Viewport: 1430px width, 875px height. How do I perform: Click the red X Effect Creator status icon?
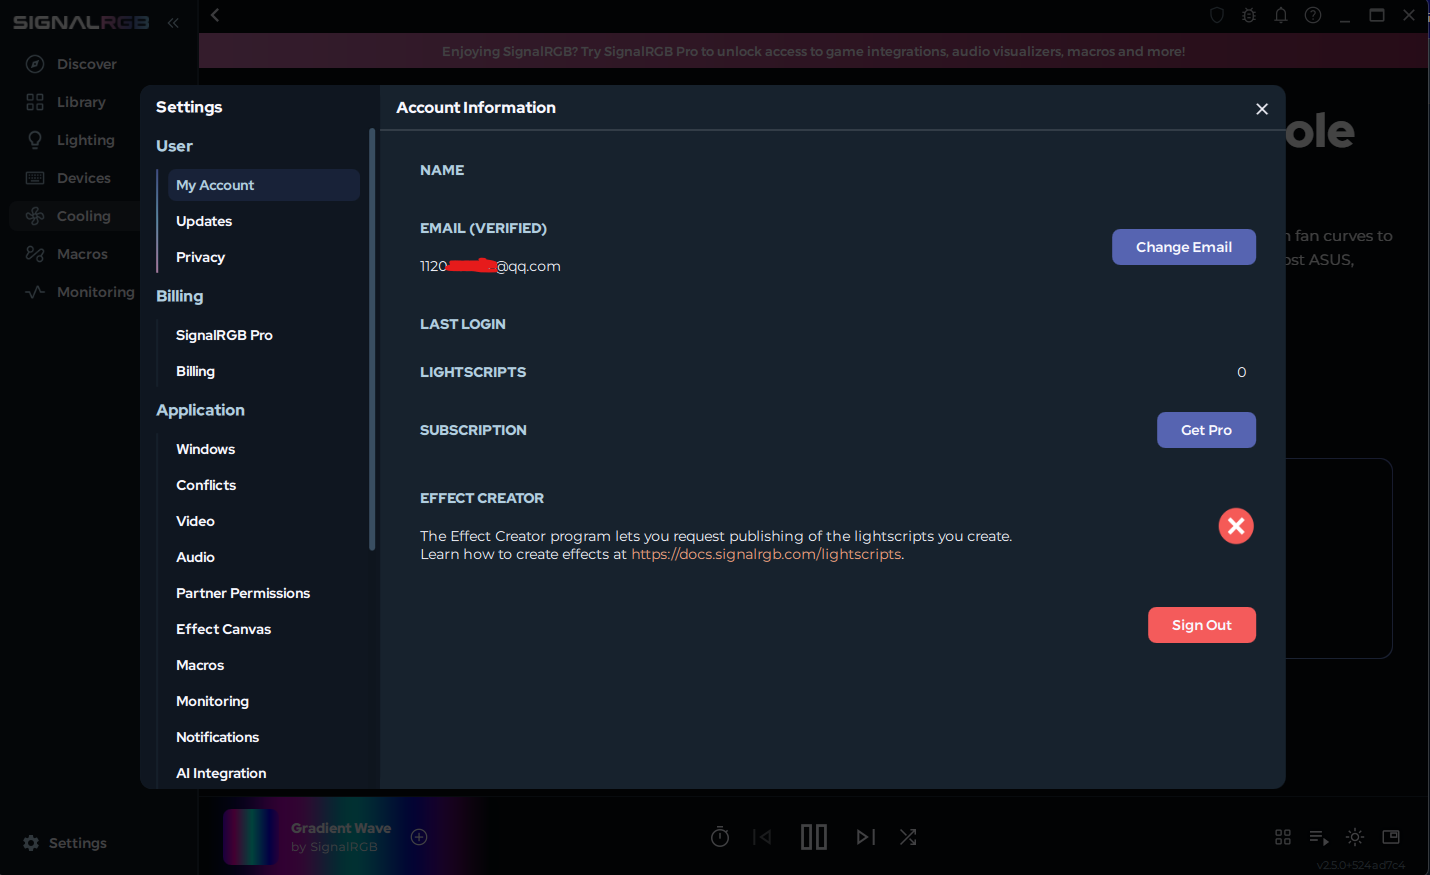click(1236, 526)
